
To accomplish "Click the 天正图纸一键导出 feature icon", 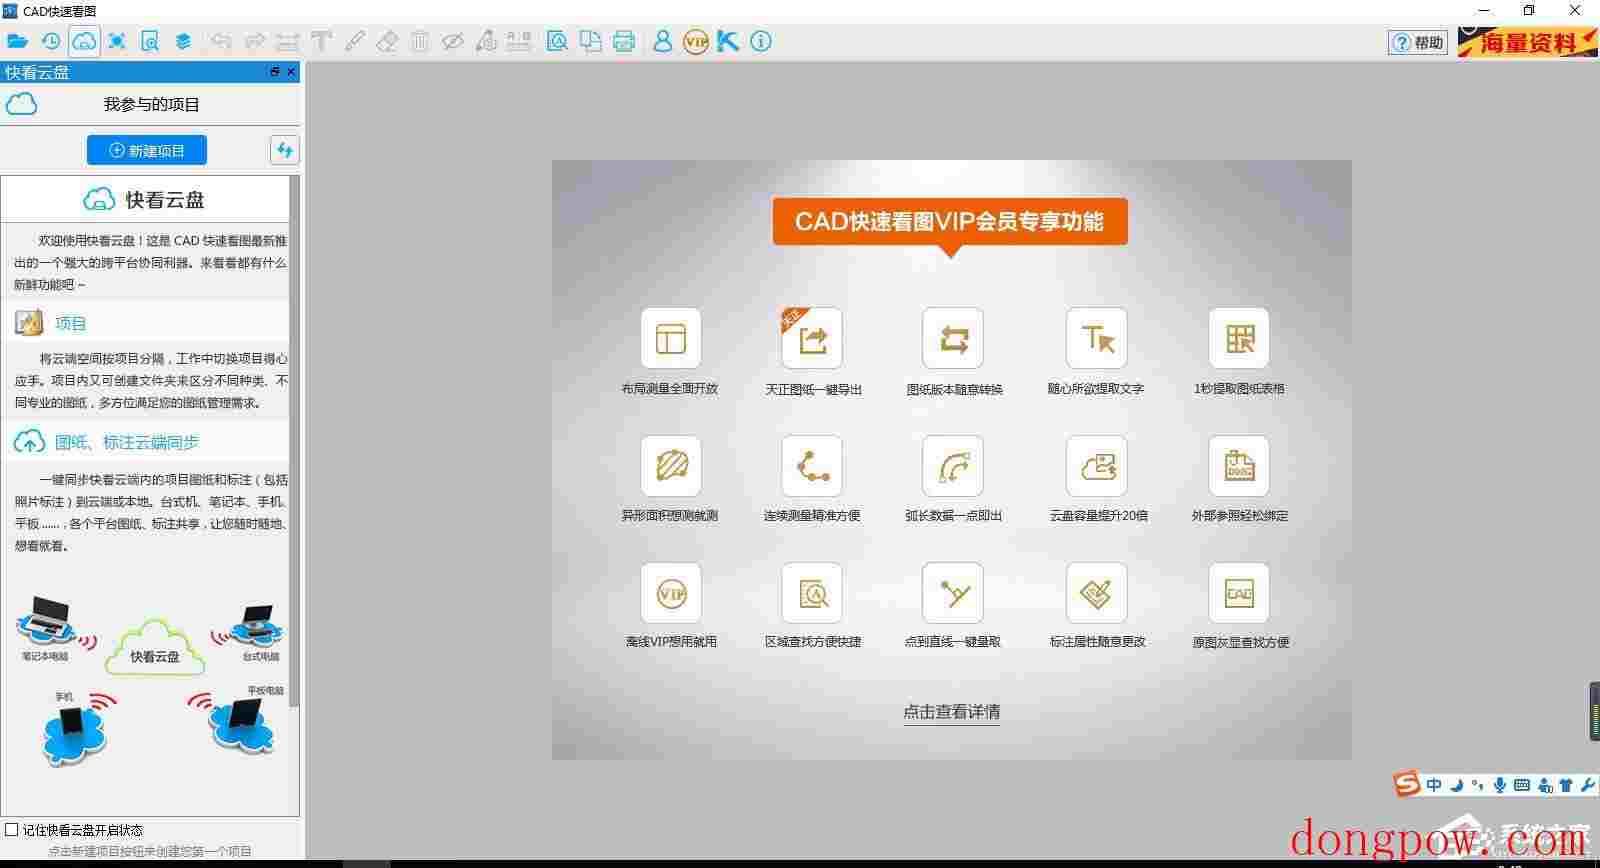I will tap(812, 338).
